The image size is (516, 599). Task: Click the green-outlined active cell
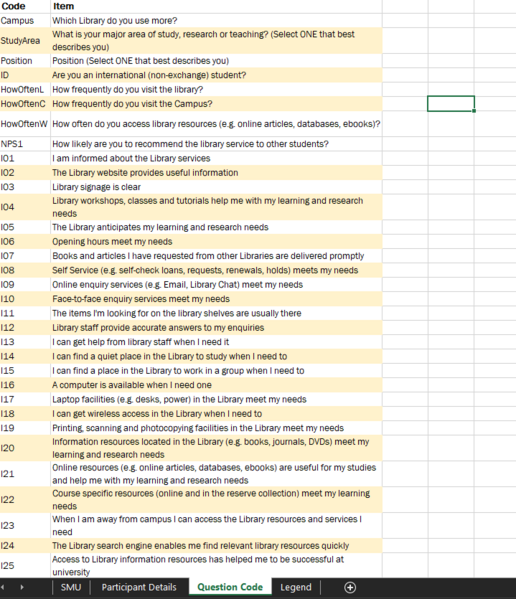pos(451,104)
